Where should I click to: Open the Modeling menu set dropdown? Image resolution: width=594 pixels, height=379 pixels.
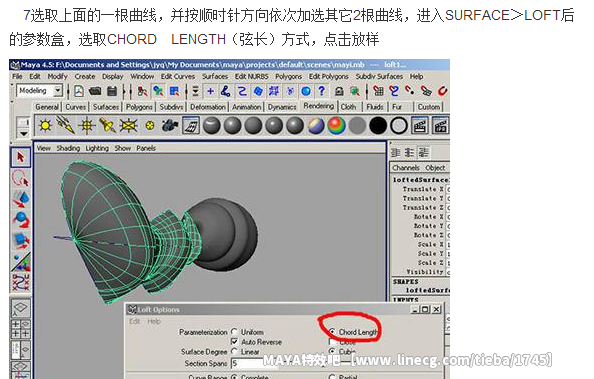(x=58, y=91)
